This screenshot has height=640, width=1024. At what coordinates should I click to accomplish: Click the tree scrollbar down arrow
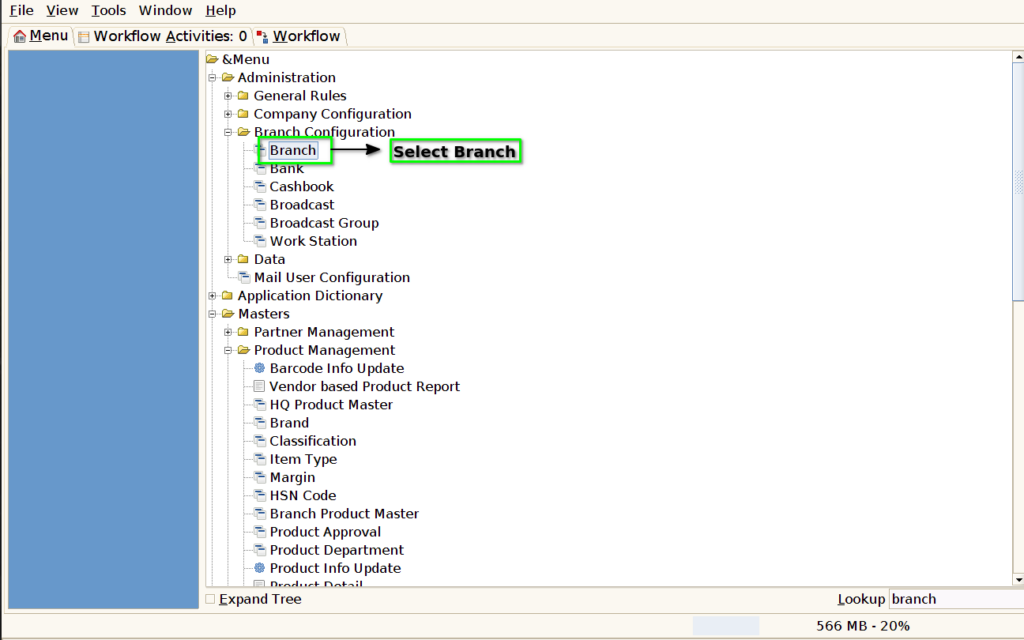coord(1018,579)
